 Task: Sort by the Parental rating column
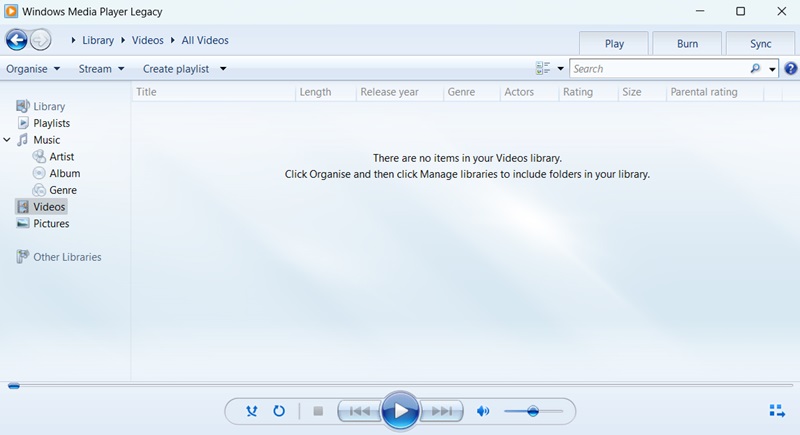[x=715, y=92]
